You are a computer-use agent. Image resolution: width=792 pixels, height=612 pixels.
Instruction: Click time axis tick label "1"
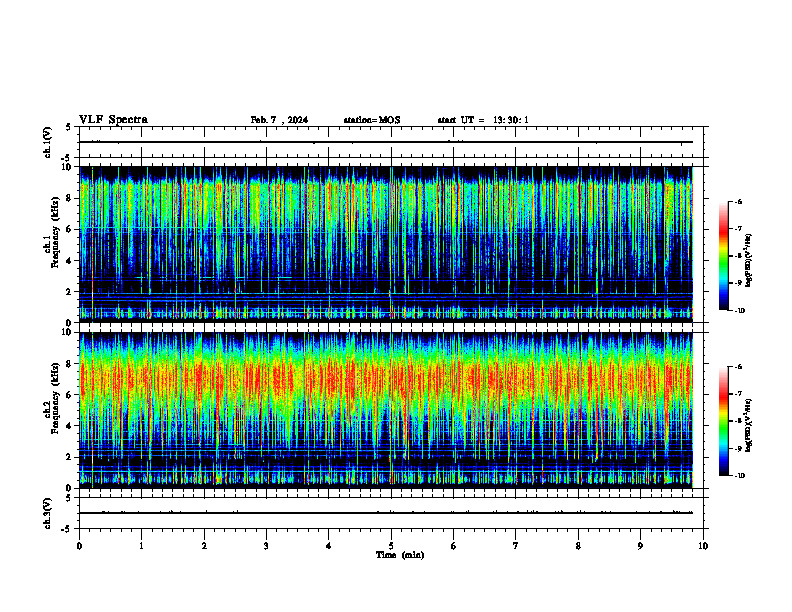tap(142, 546)
